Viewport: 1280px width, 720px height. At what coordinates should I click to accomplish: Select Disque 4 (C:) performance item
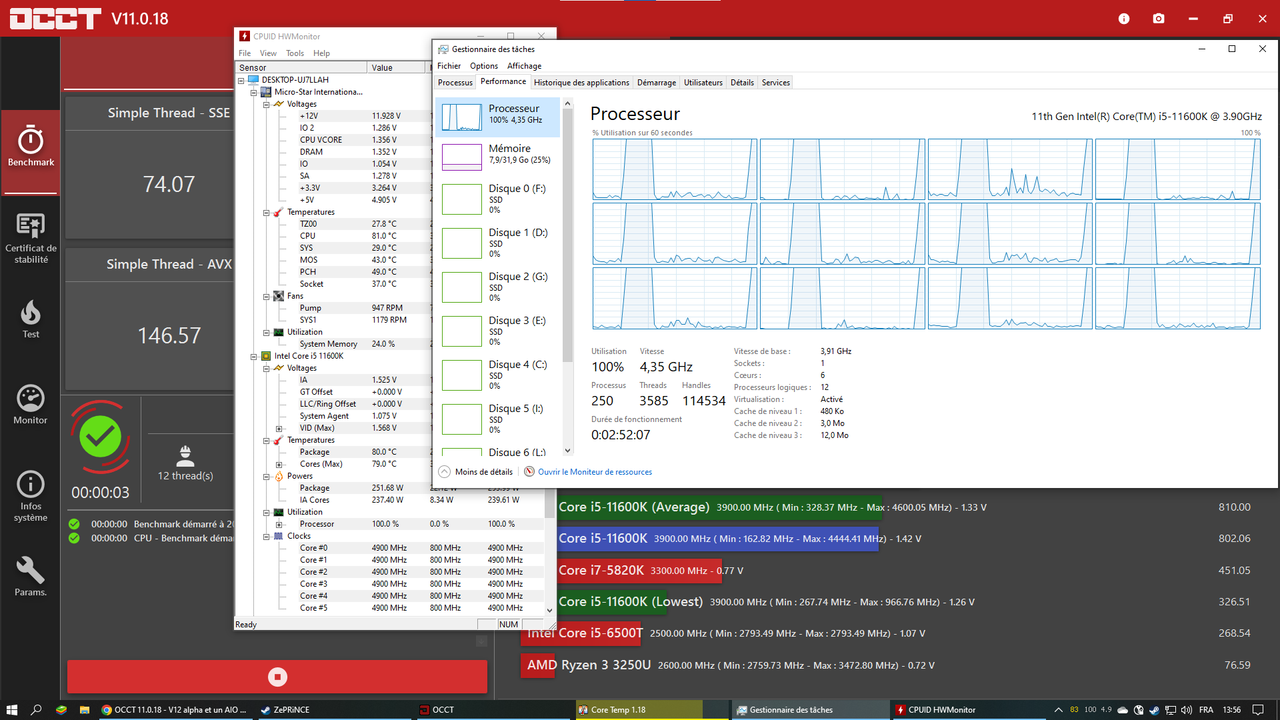tap(498, 375)
